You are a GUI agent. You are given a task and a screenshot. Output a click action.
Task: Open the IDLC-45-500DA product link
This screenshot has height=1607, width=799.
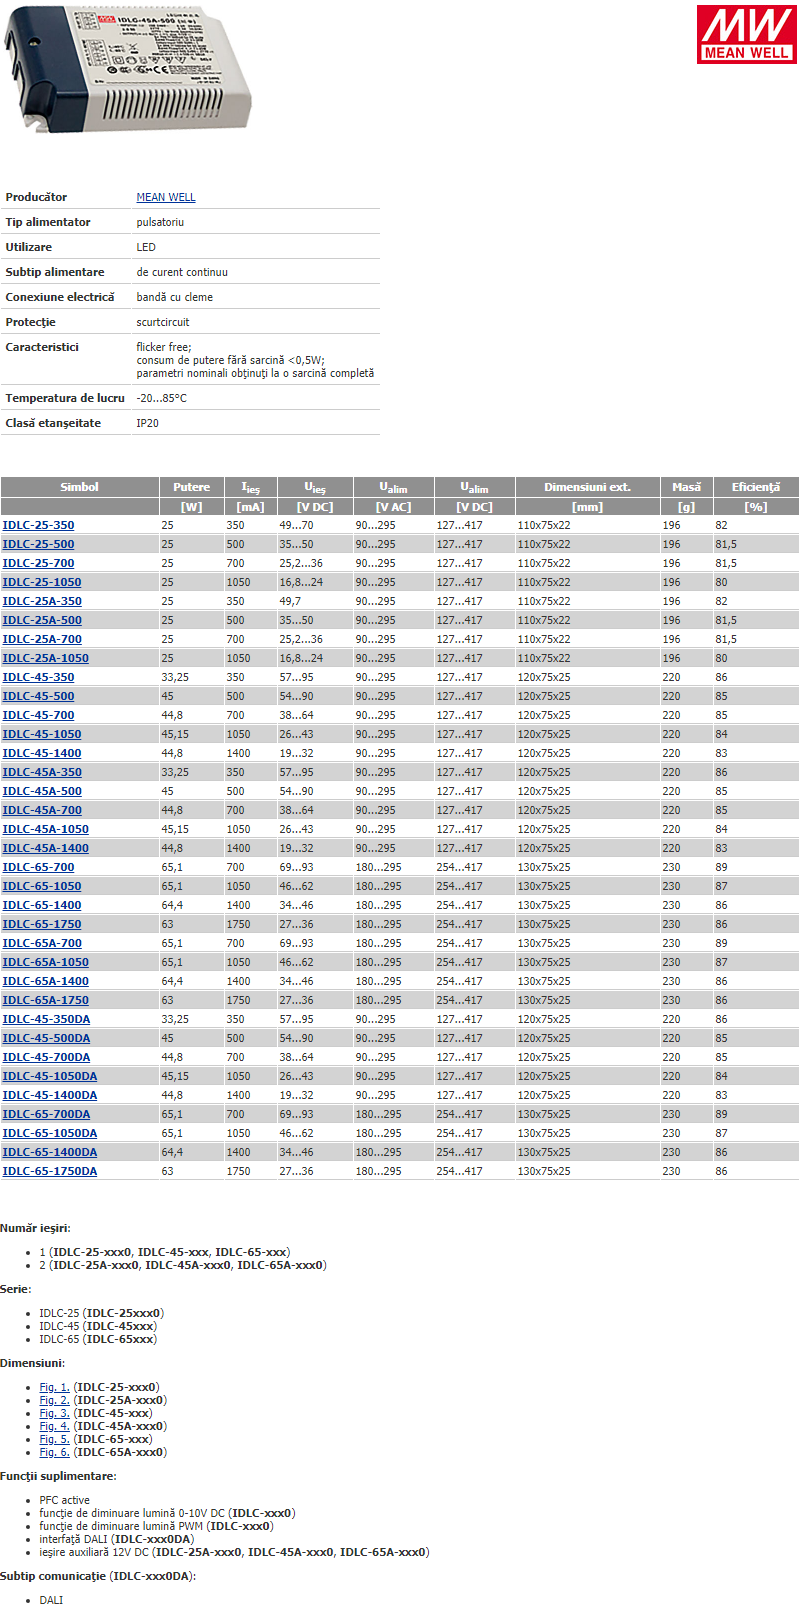click(46, 1038)
